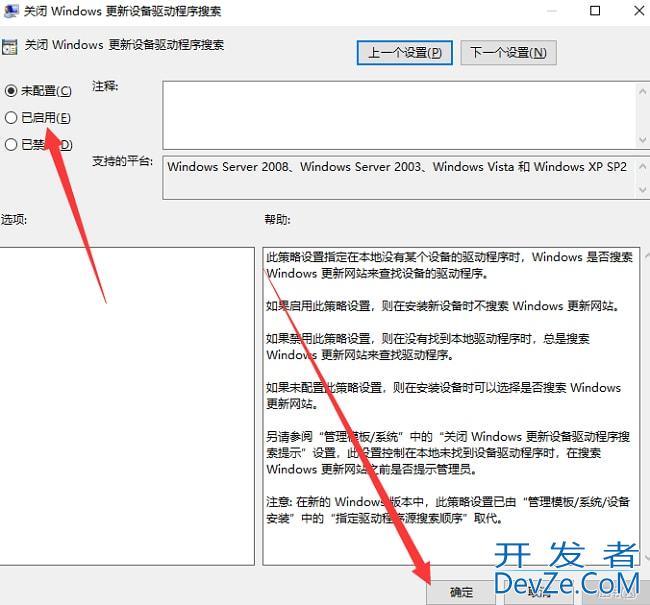650x605 pixels.
Task: Click the help note starting 注意: 在新的
Action: pyautogui.click(x=448, y=510)
